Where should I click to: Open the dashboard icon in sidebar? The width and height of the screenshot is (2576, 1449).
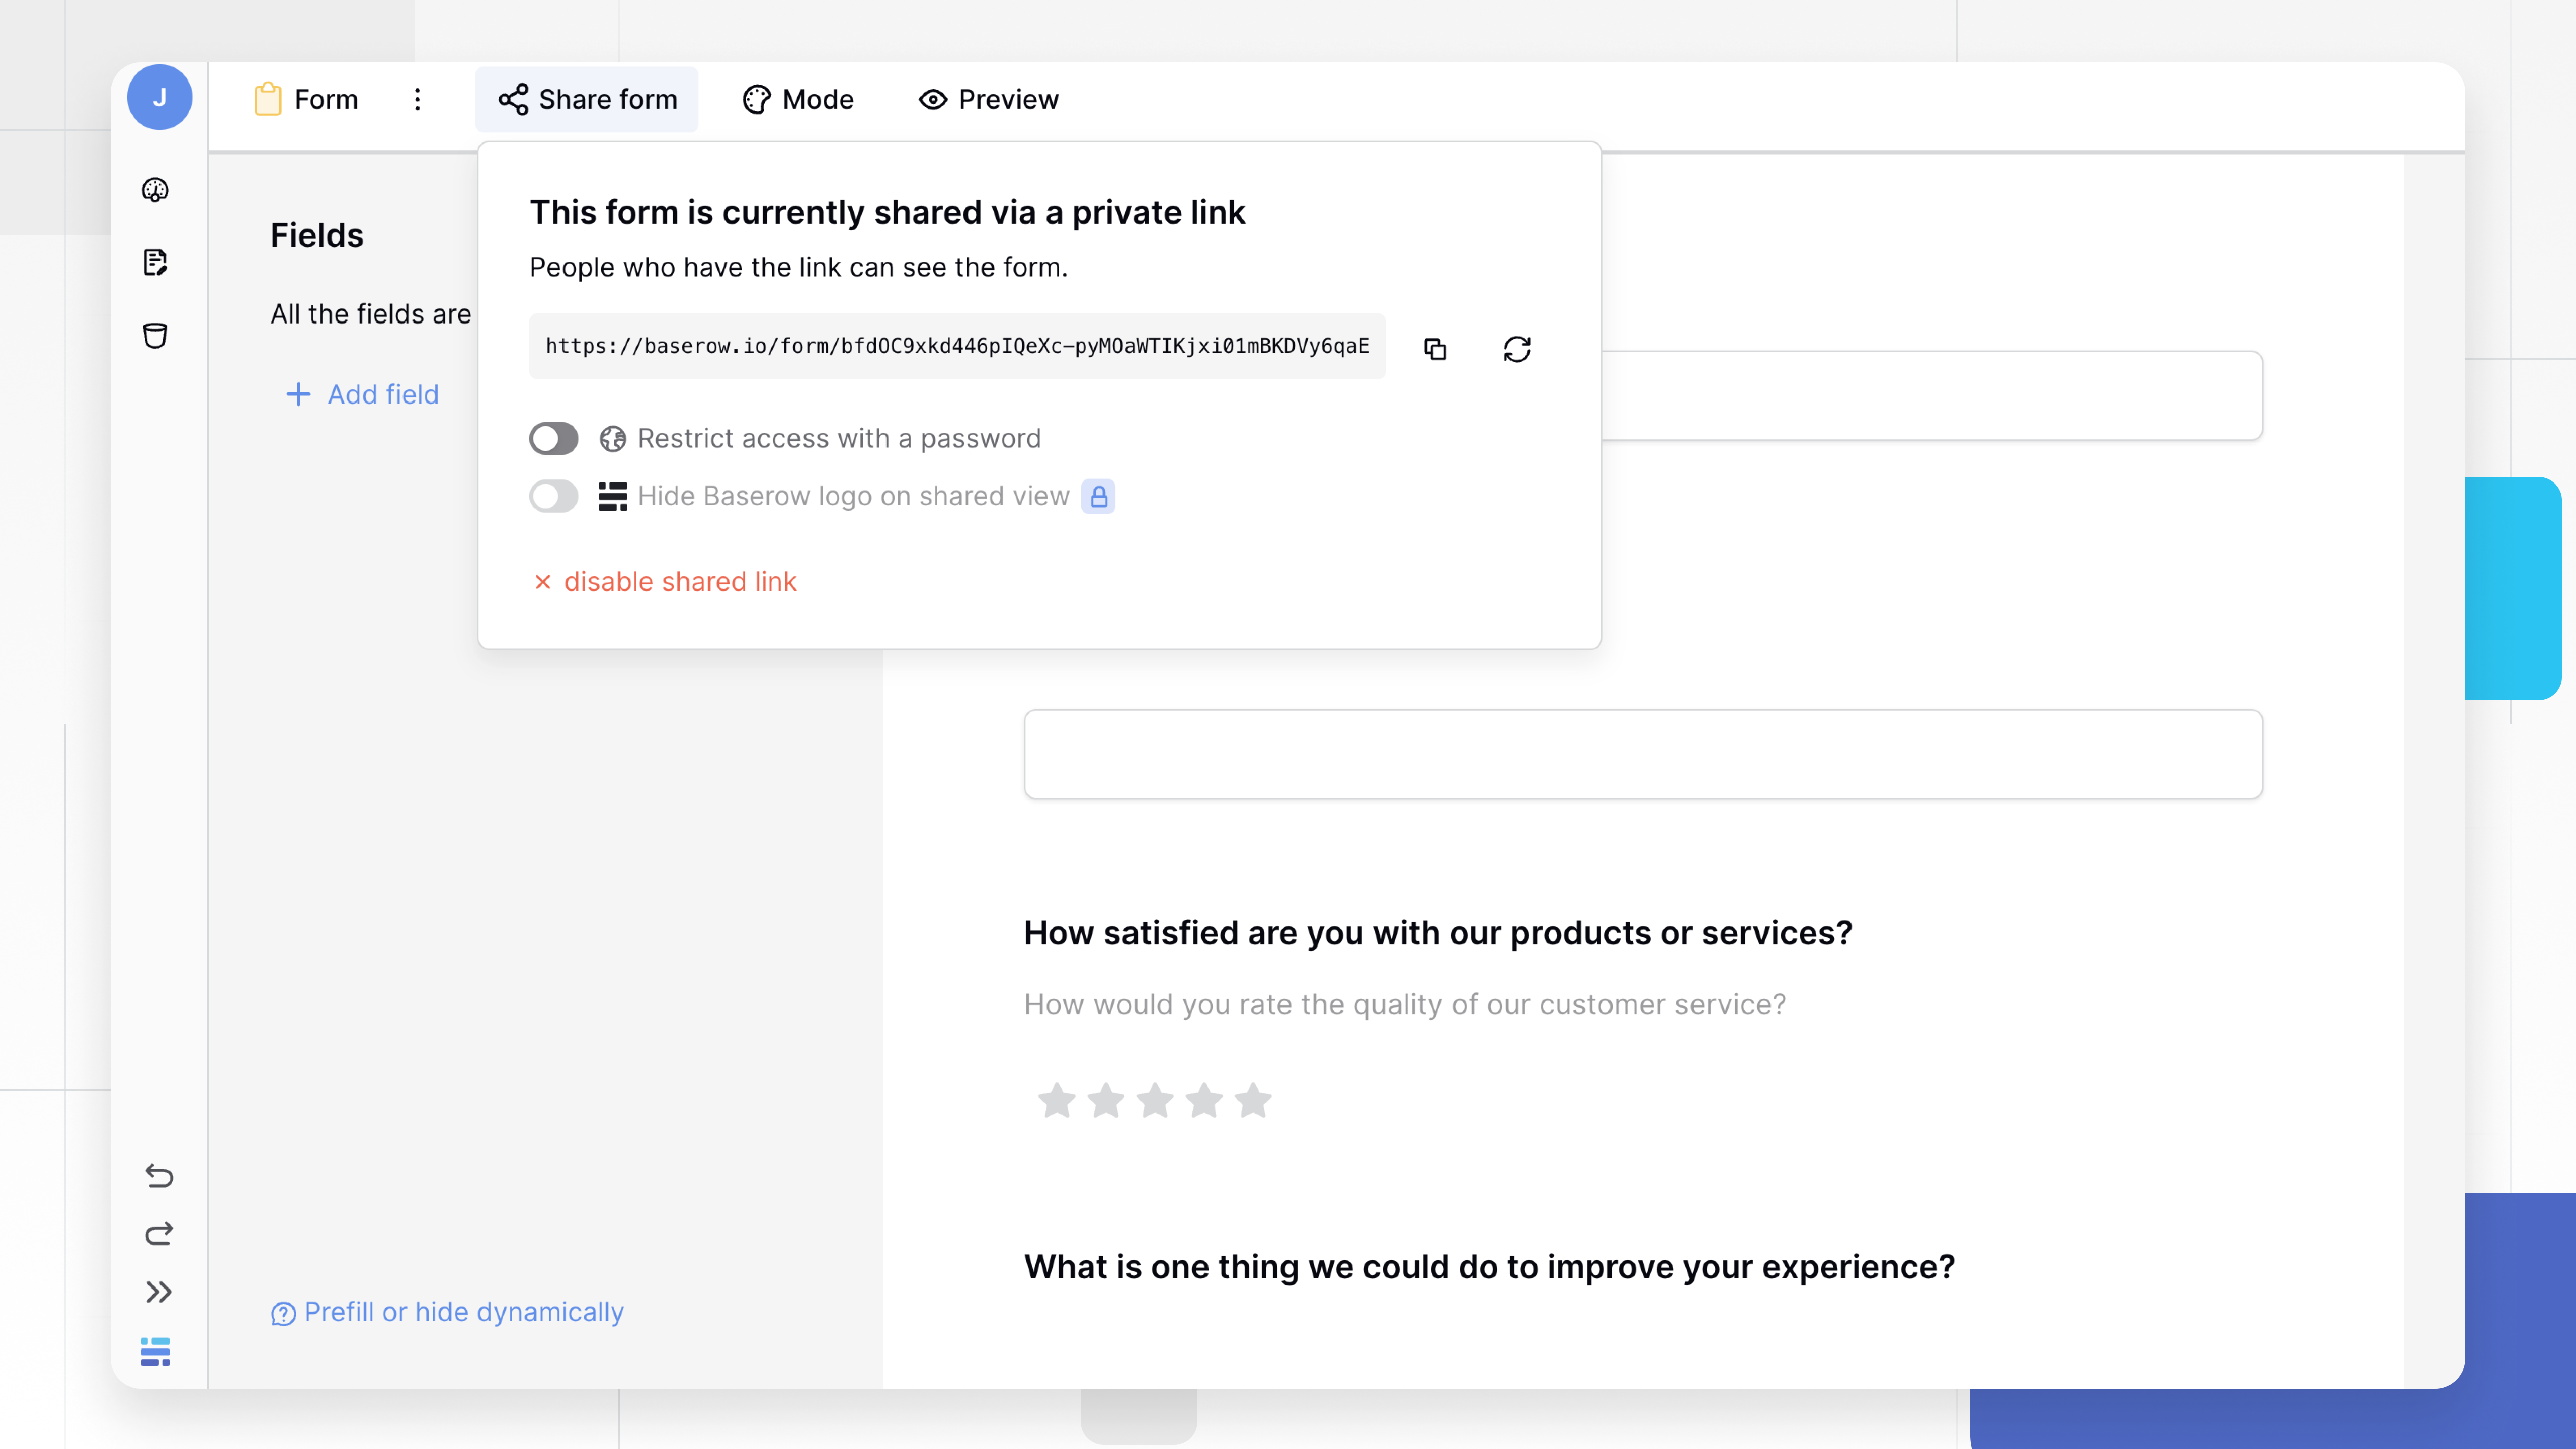click(155, 190)
